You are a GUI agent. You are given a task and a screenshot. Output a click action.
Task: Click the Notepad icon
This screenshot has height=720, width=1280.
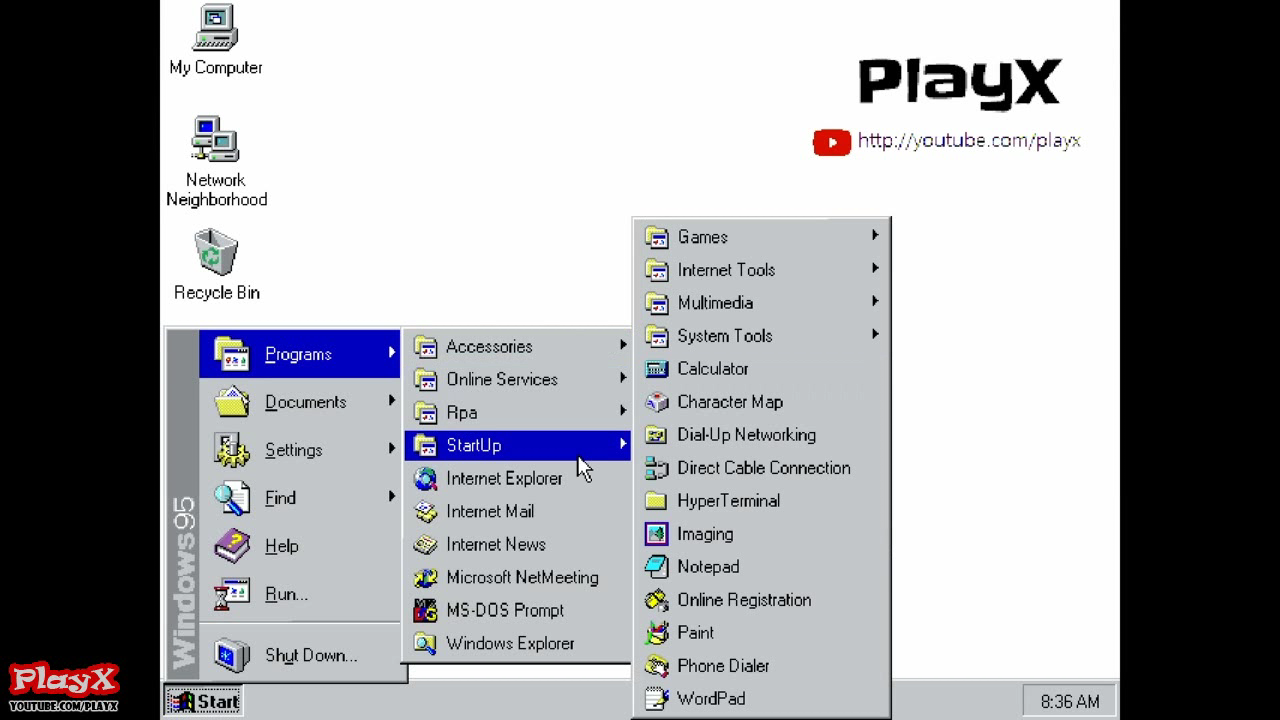(x=656, y=567)
